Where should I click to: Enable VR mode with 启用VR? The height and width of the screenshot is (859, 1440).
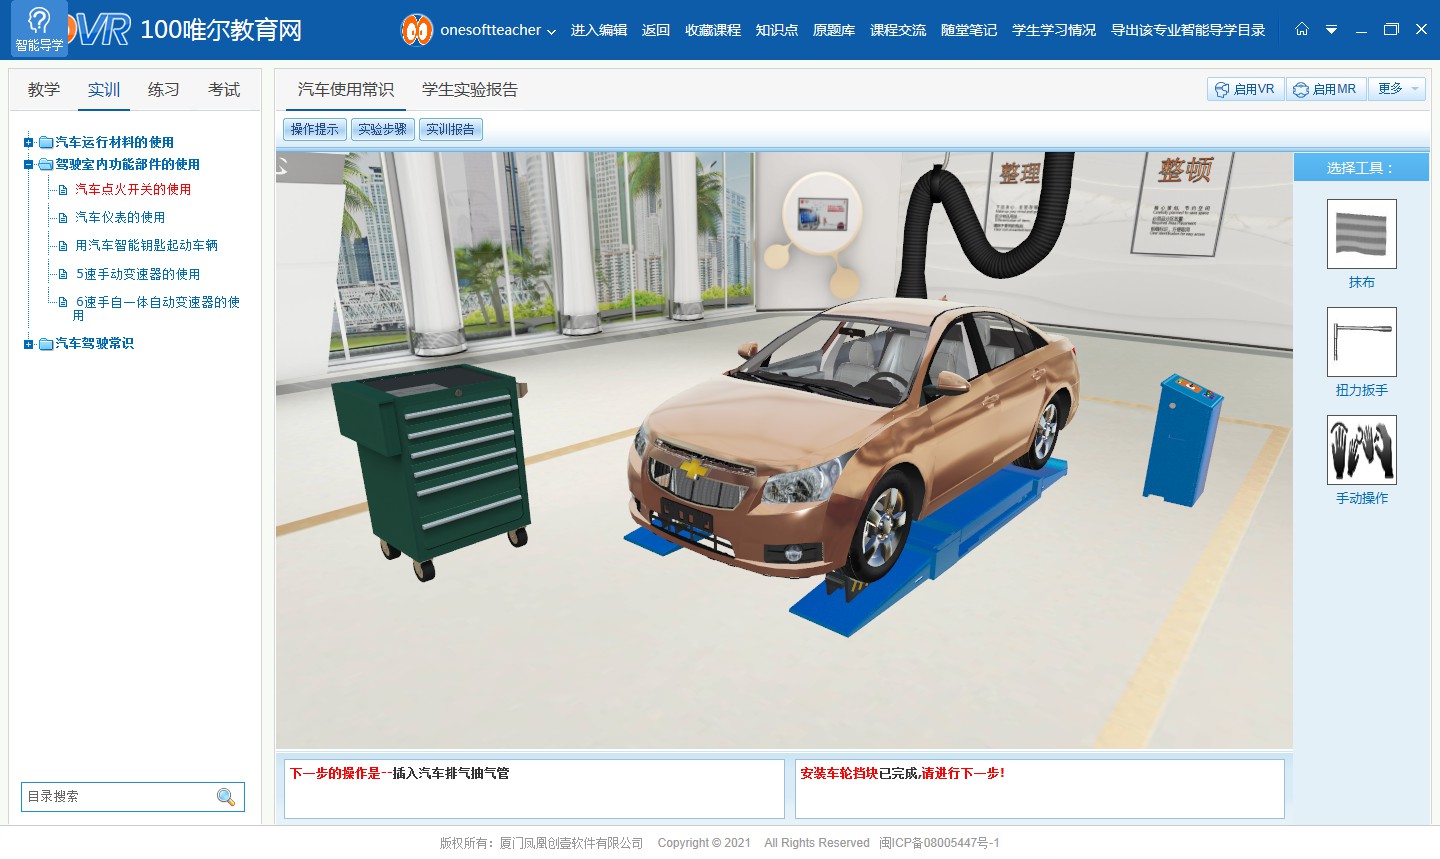1245,89
